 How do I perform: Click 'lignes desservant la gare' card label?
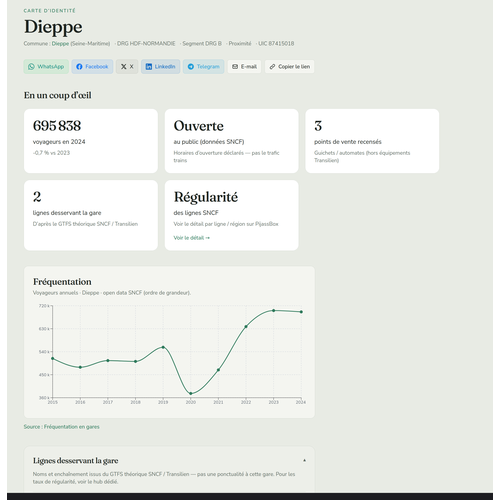click(67, 213)
